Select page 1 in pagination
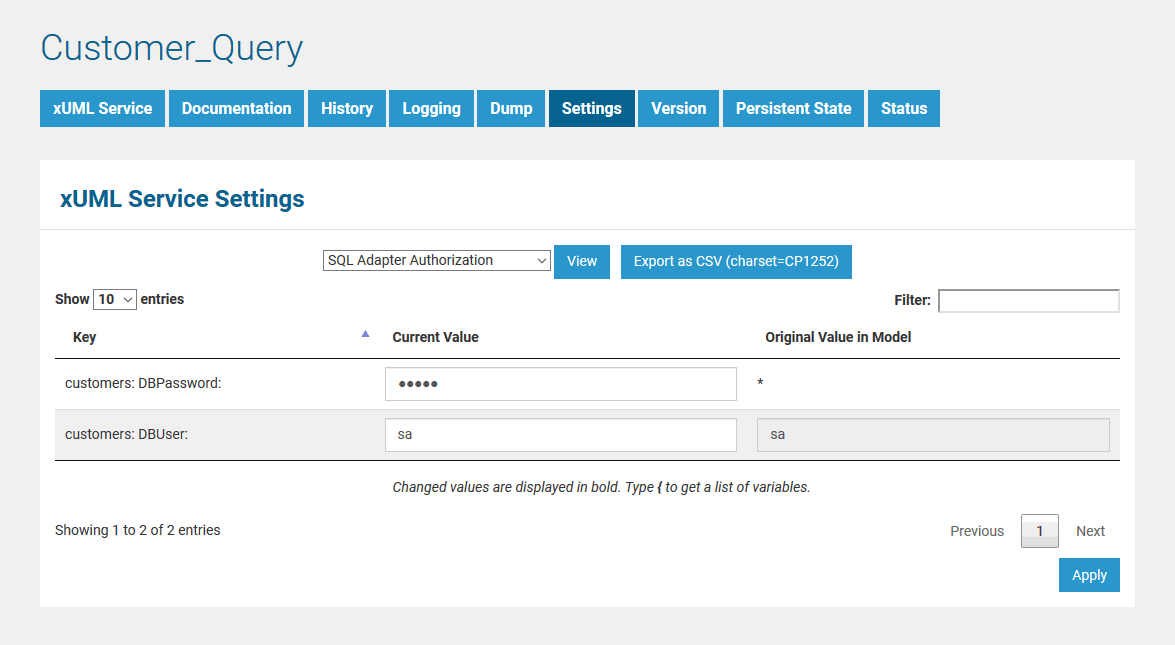Screen dimensions: 1175x645 (x=1039, y=531)
